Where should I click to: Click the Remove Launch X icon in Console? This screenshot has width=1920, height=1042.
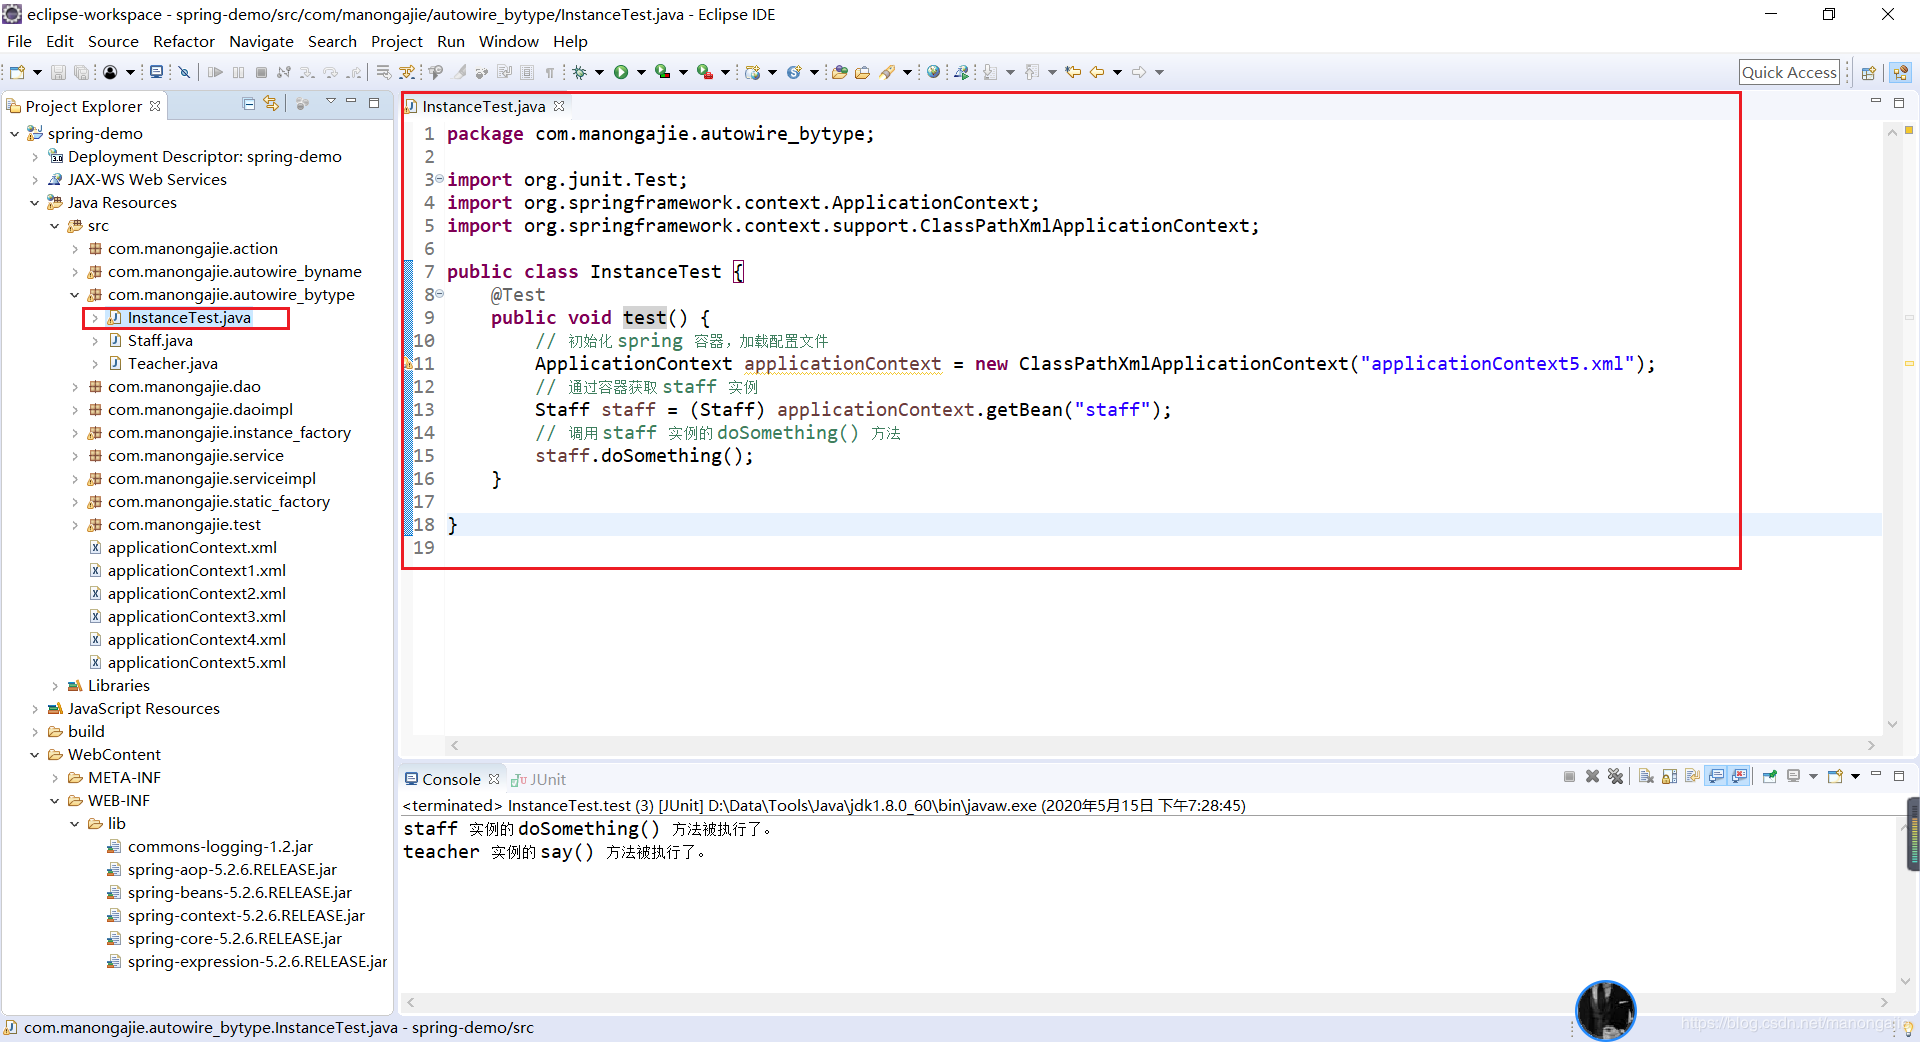[1592, 776]
